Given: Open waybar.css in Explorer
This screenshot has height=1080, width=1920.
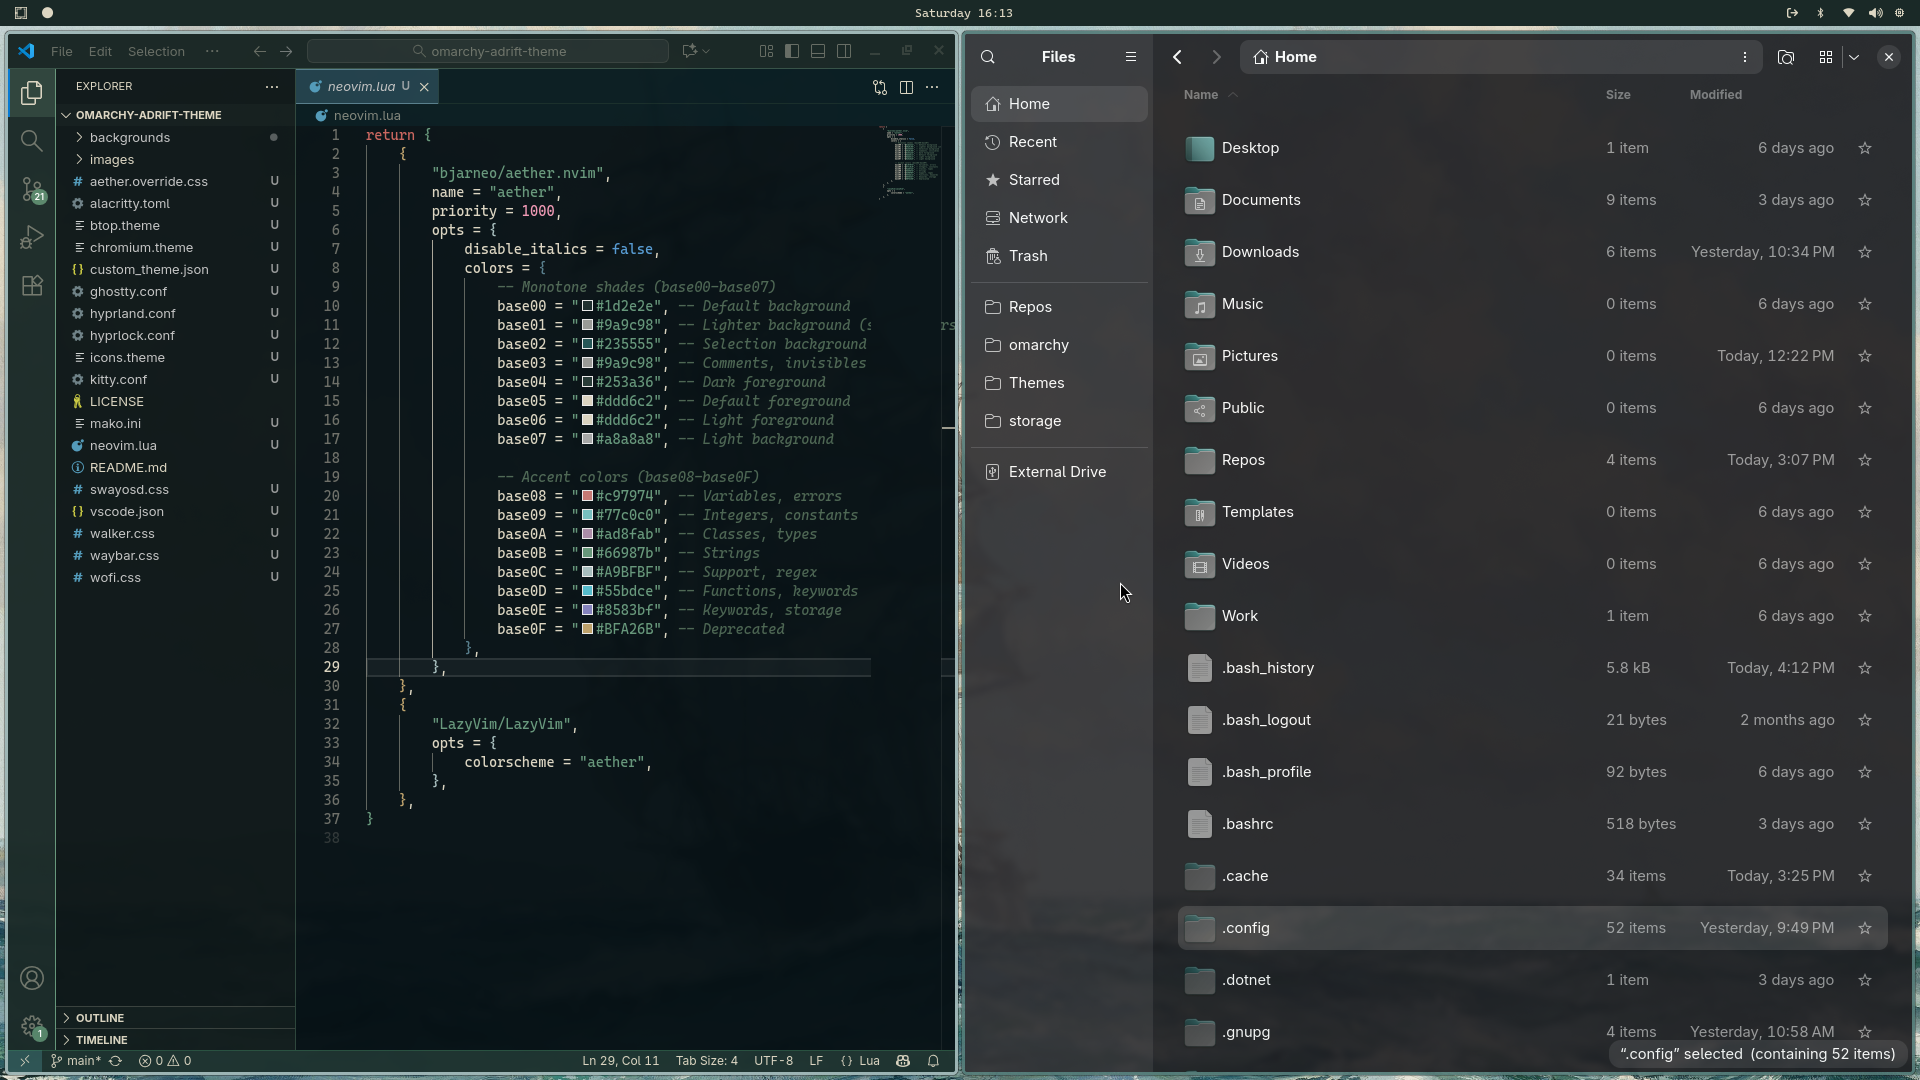Looking at the screenshot, I should pyautogui.click(x=124, y=555).
